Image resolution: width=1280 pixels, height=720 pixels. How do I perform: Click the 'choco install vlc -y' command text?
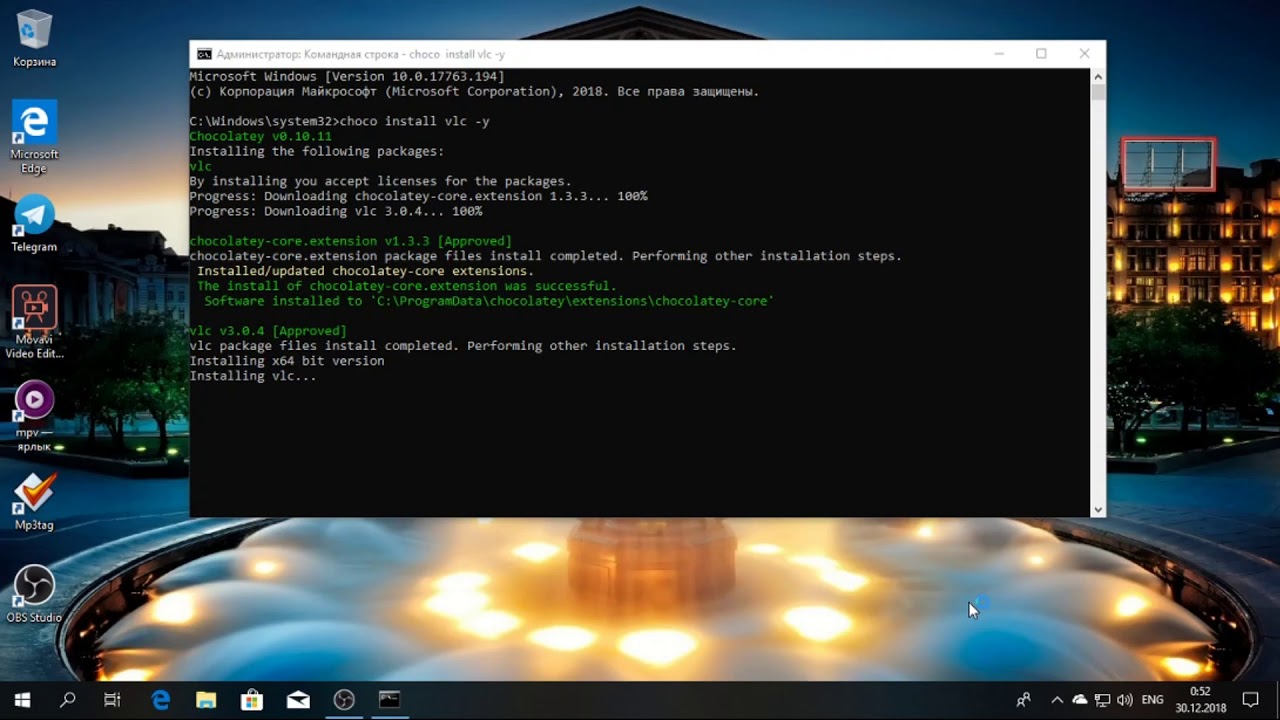pos(415,121)
